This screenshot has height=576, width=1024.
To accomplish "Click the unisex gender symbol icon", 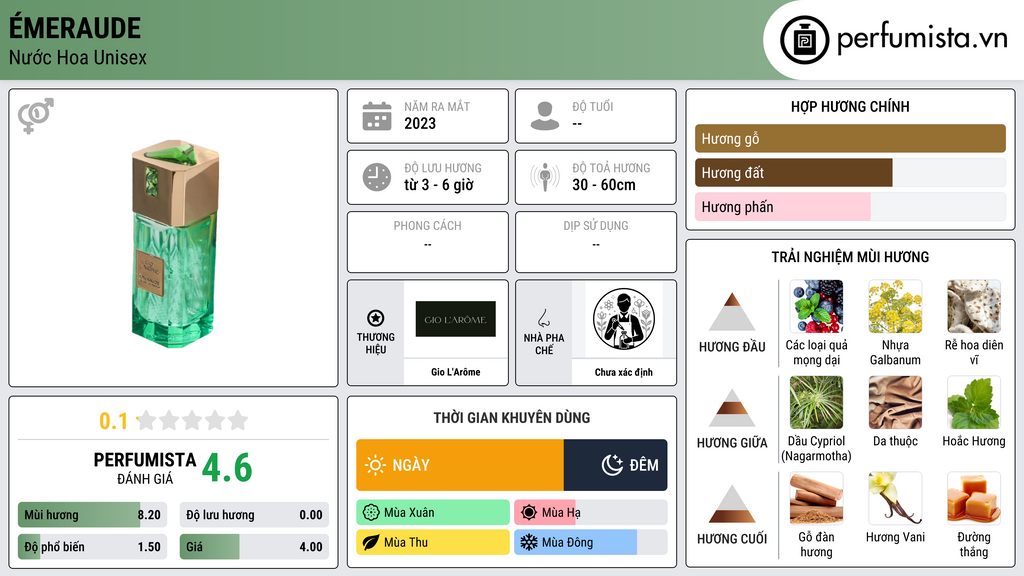I will [x=36, y=116].
